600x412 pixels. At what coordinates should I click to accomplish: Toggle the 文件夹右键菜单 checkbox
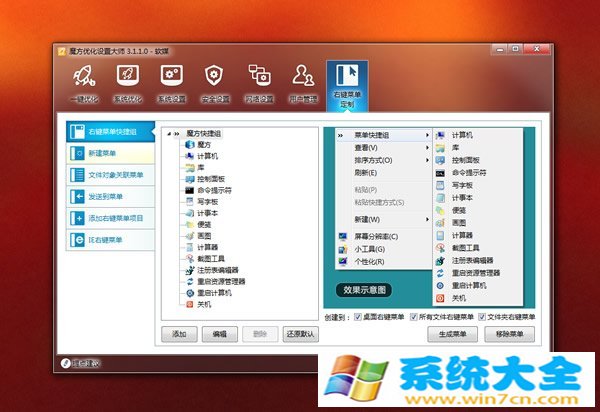[x=482, y=317]
